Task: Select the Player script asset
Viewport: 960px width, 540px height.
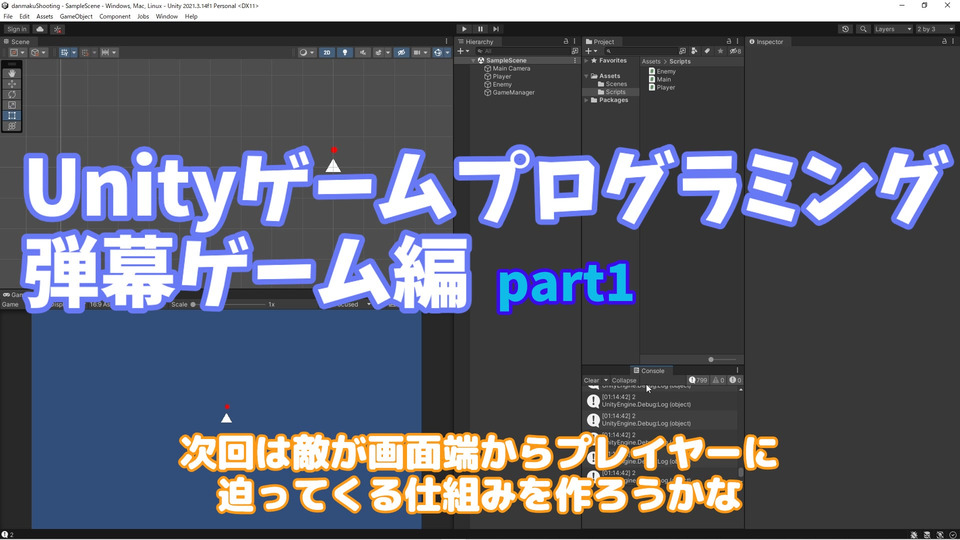Action: [x=662, y=88]
